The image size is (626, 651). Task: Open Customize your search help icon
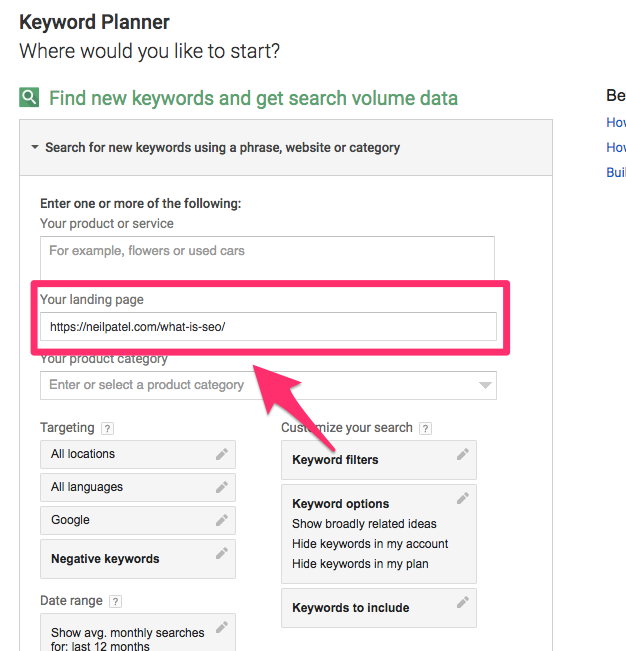coord(426,429)
